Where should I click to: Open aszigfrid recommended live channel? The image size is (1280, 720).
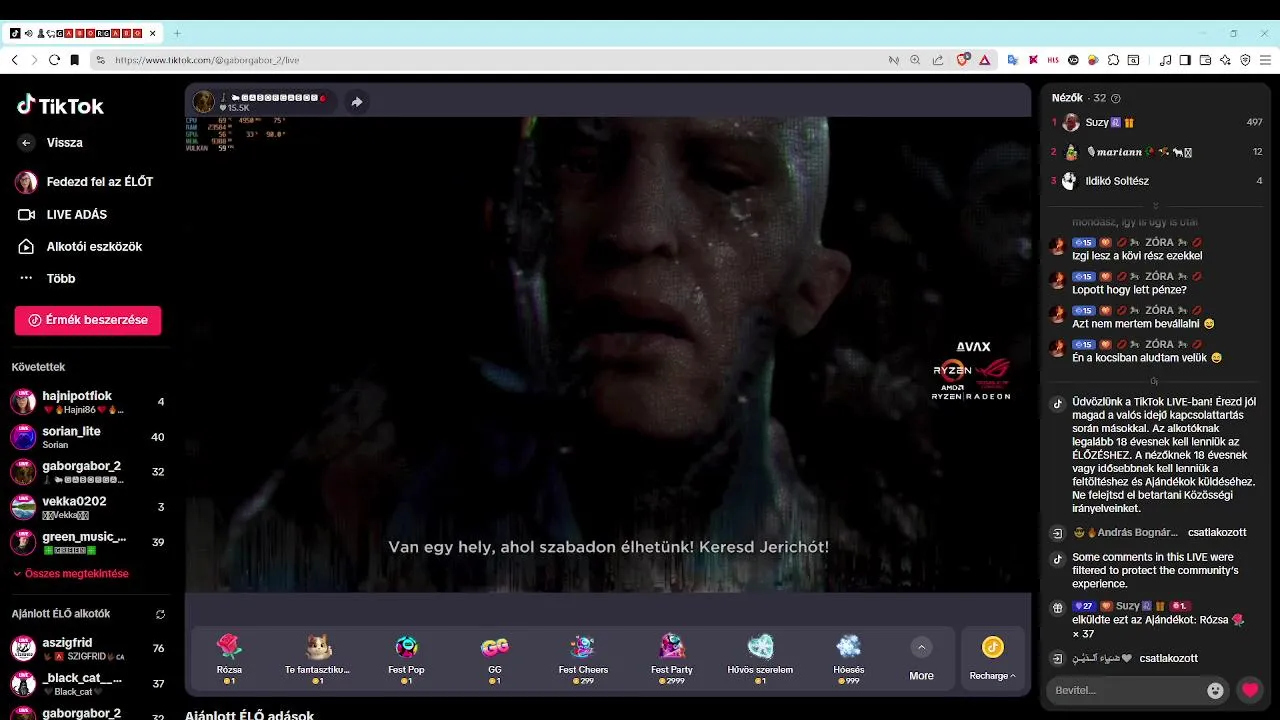tap(88, 649)
